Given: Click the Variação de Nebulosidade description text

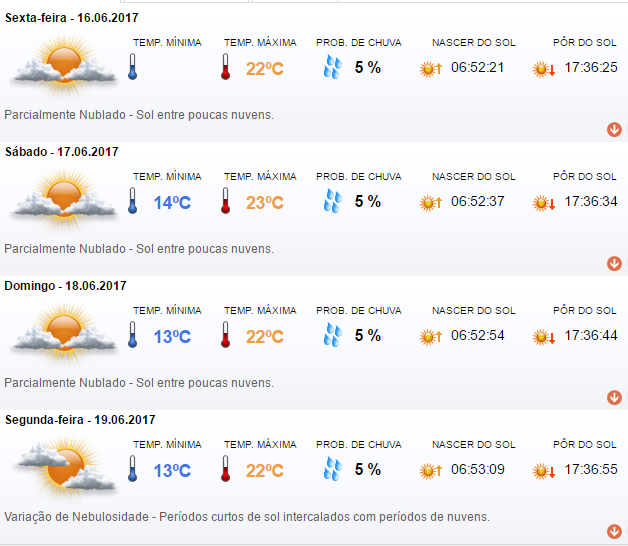Looking at the screenshot, I should (247, 517).
